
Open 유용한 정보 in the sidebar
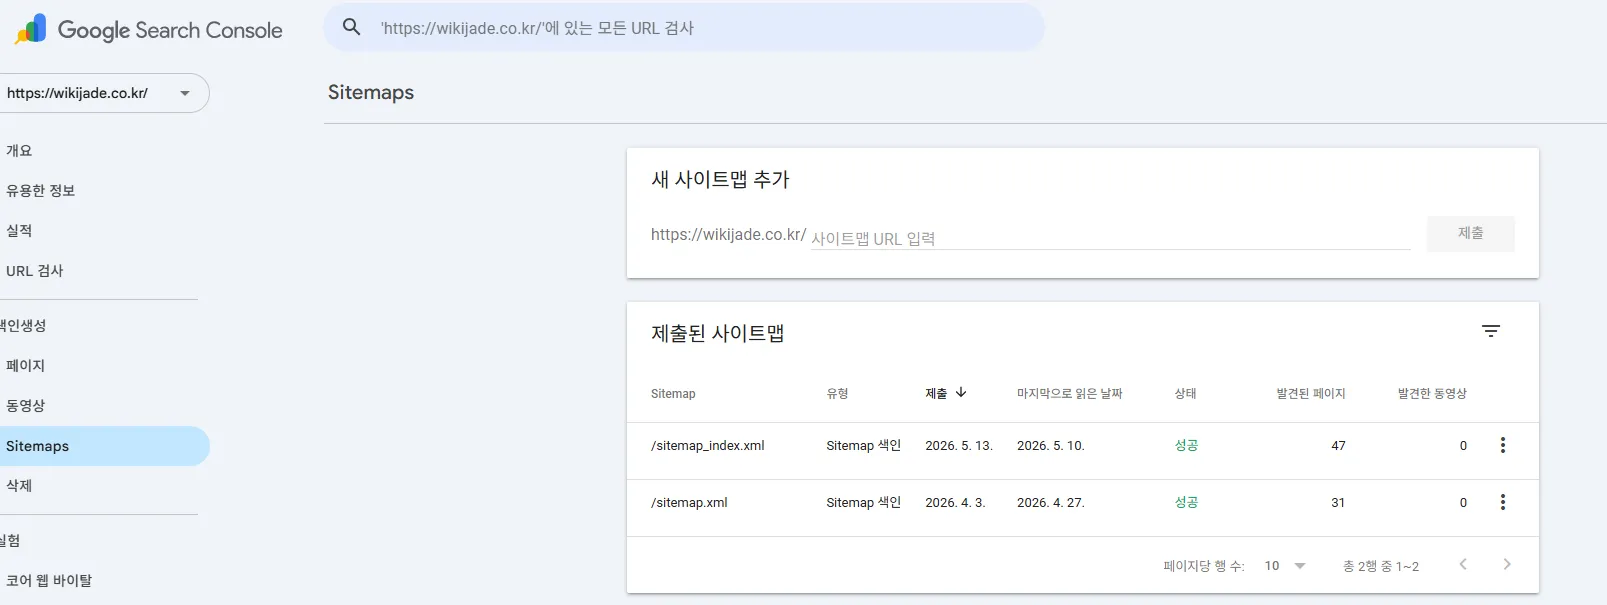pos(40,190)
